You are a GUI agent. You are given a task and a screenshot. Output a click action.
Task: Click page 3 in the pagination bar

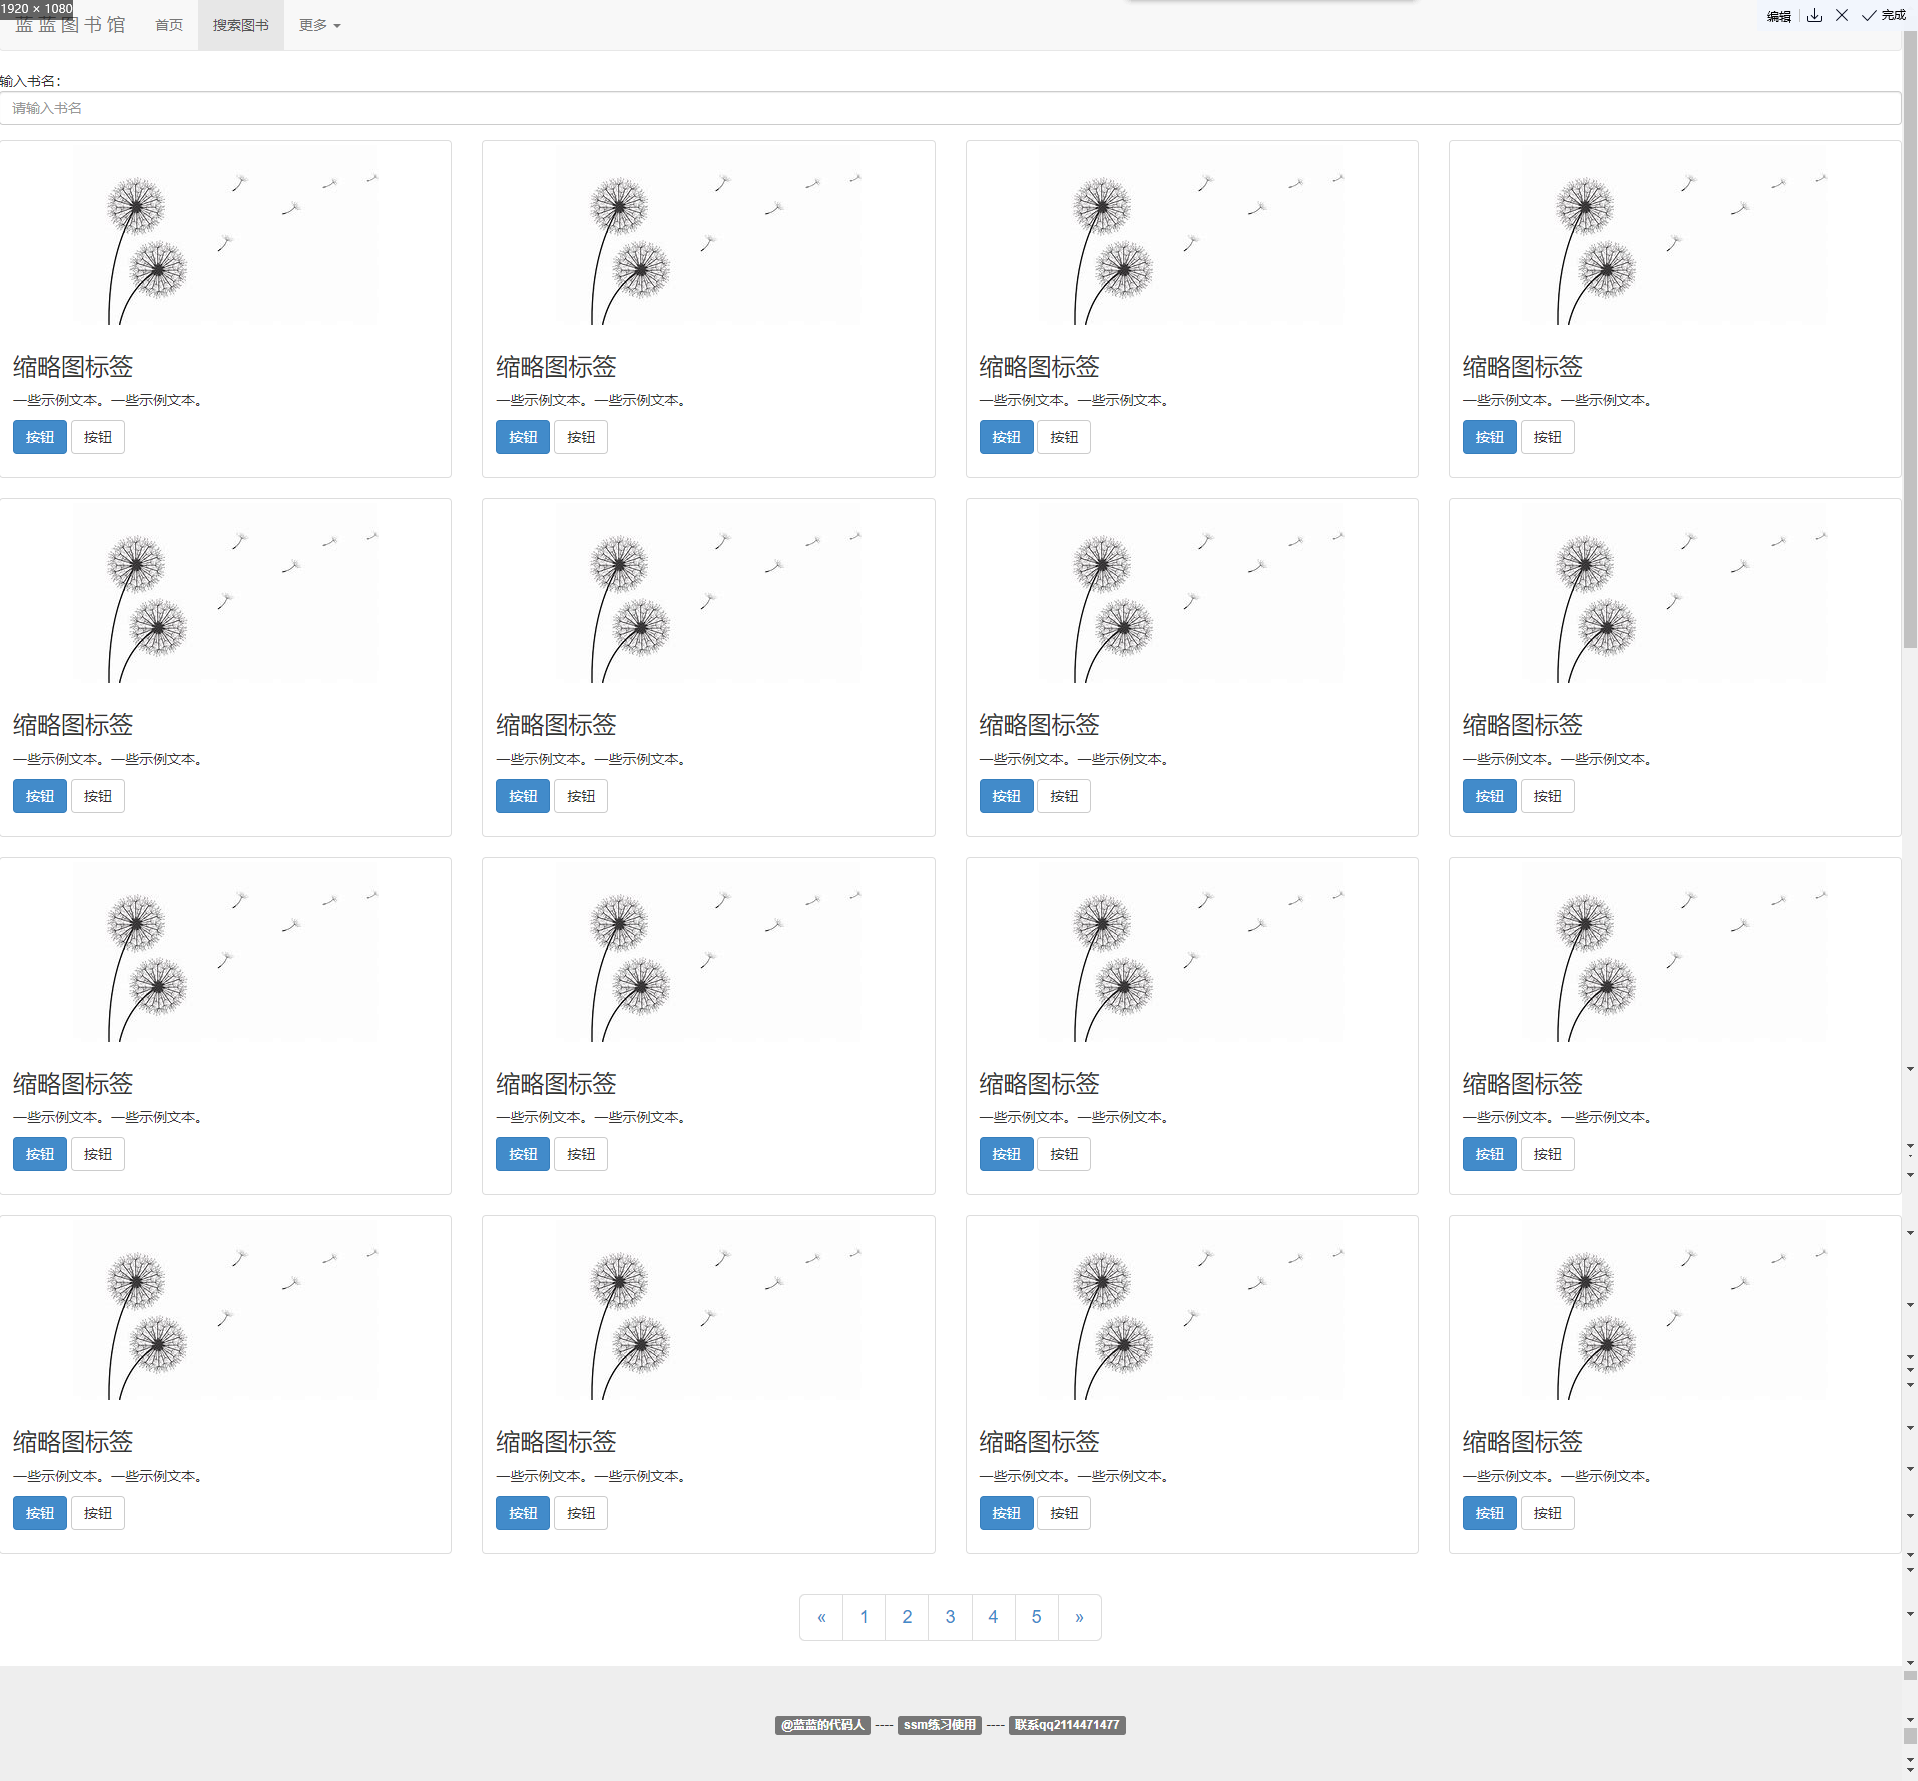click(949, 1616)
